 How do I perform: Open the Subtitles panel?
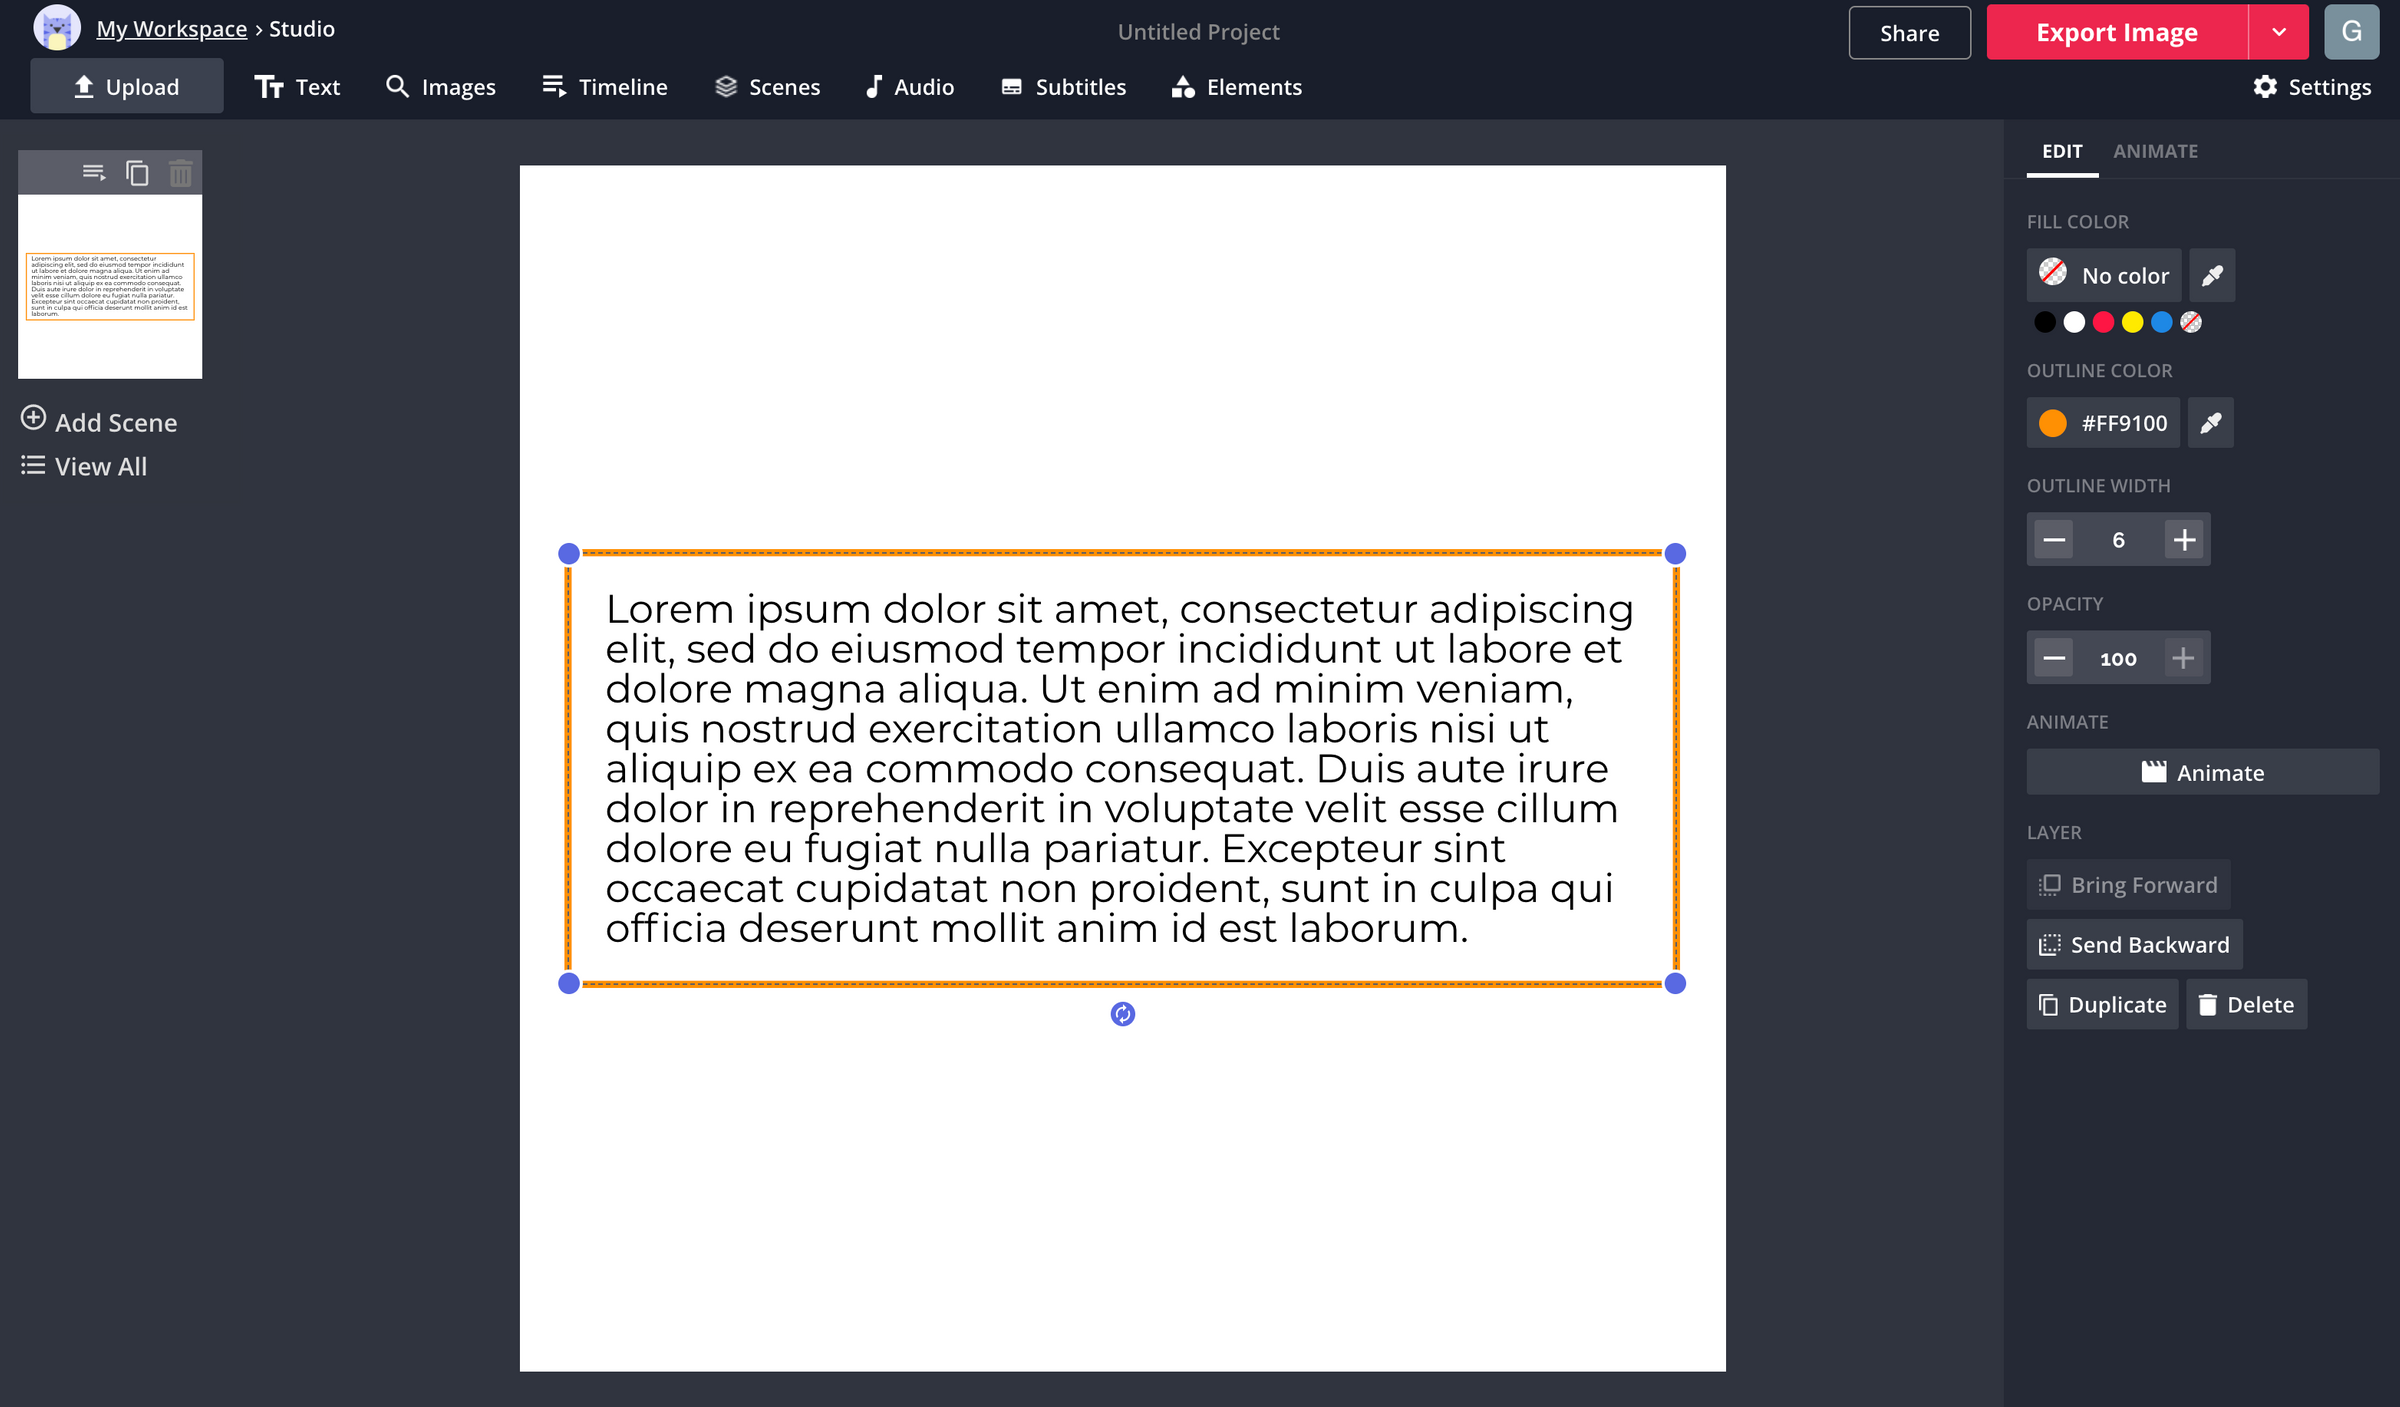[1063, 87]
